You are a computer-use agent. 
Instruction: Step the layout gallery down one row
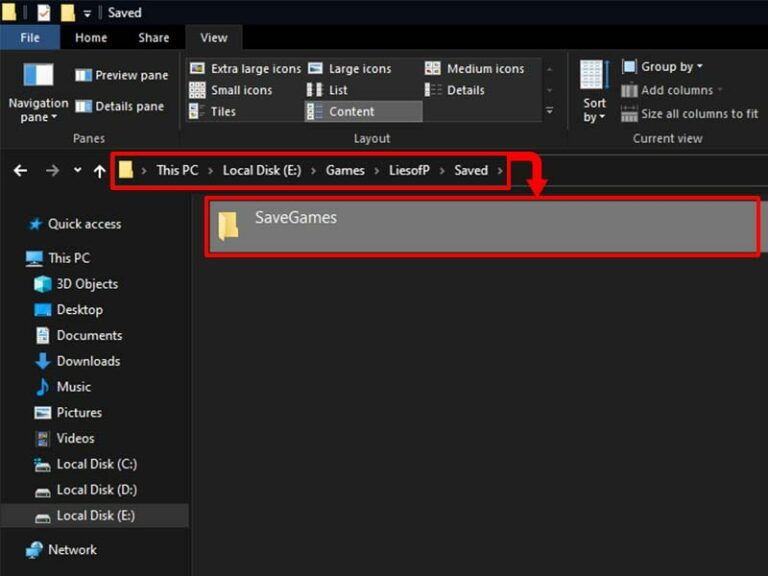click(550, 90)
